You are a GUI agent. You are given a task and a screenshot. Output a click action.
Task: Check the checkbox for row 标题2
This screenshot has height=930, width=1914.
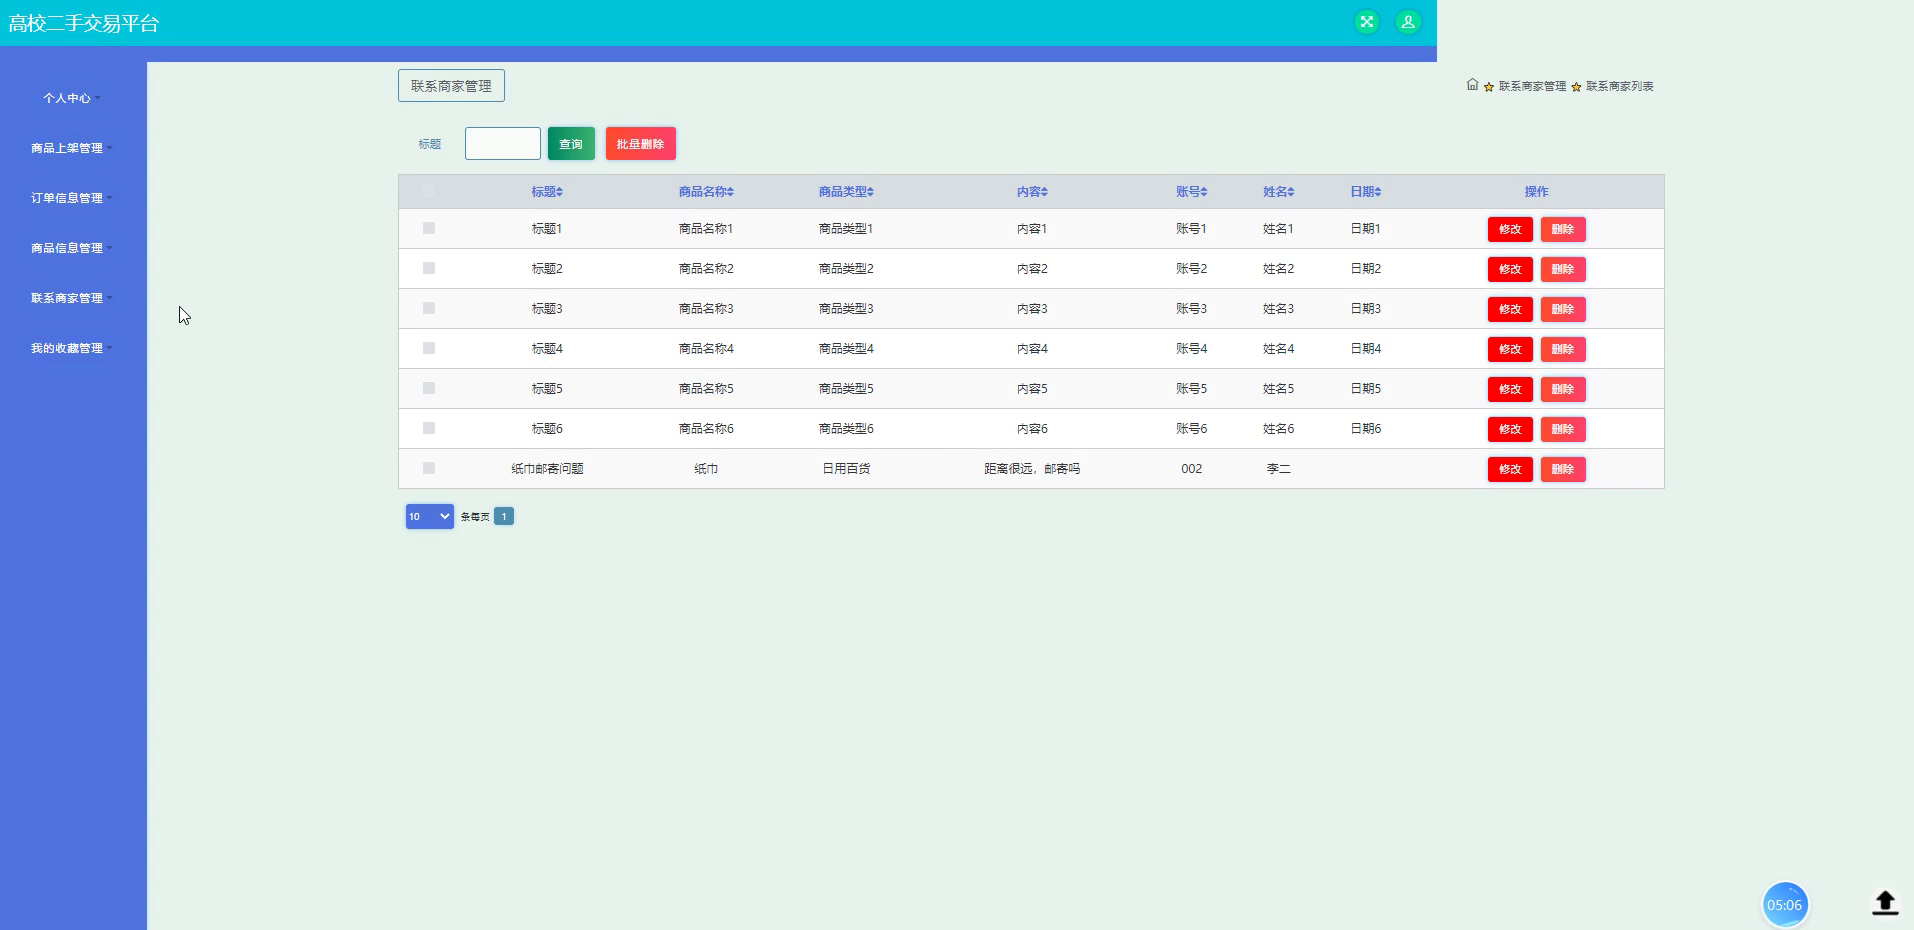(x=429, y=268)
